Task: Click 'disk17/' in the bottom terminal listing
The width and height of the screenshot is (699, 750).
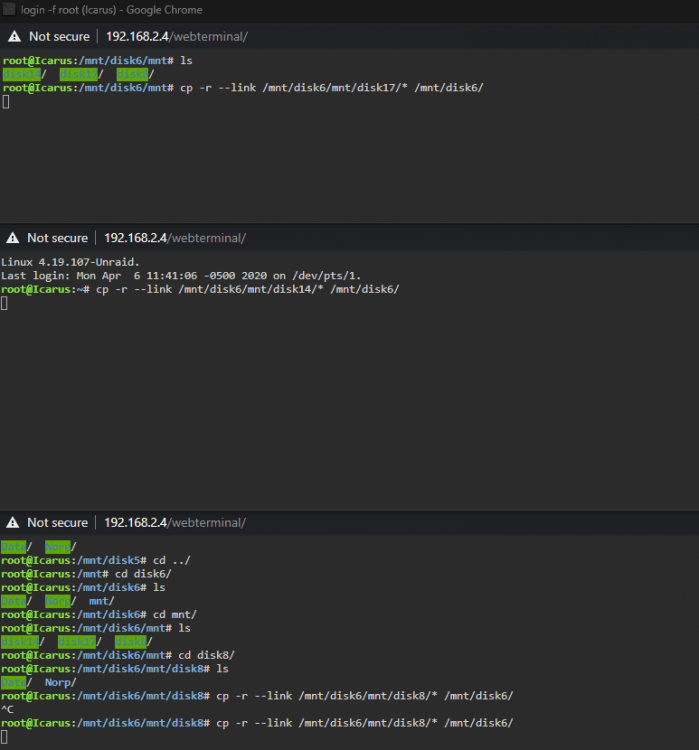Action: coord(80,641)
